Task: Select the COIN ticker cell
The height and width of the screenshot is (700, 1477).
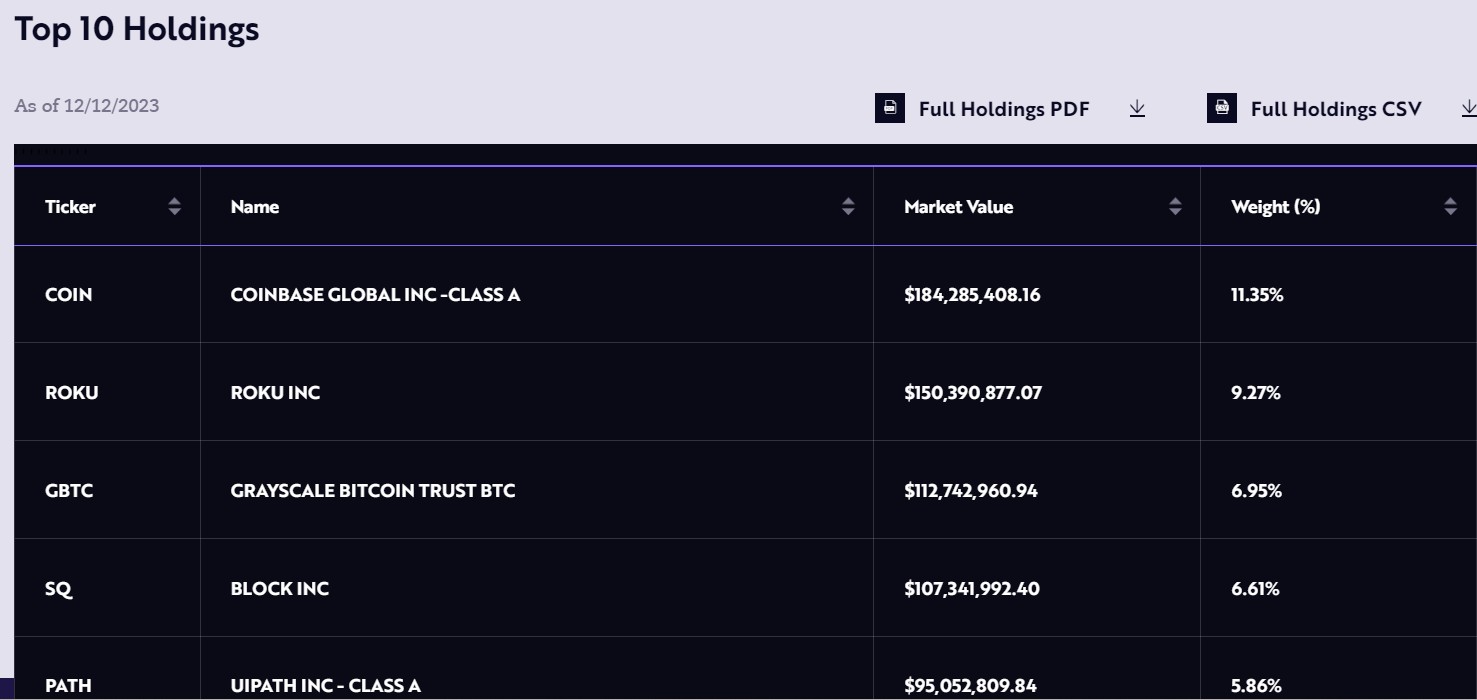Action: tap(68, 295)
